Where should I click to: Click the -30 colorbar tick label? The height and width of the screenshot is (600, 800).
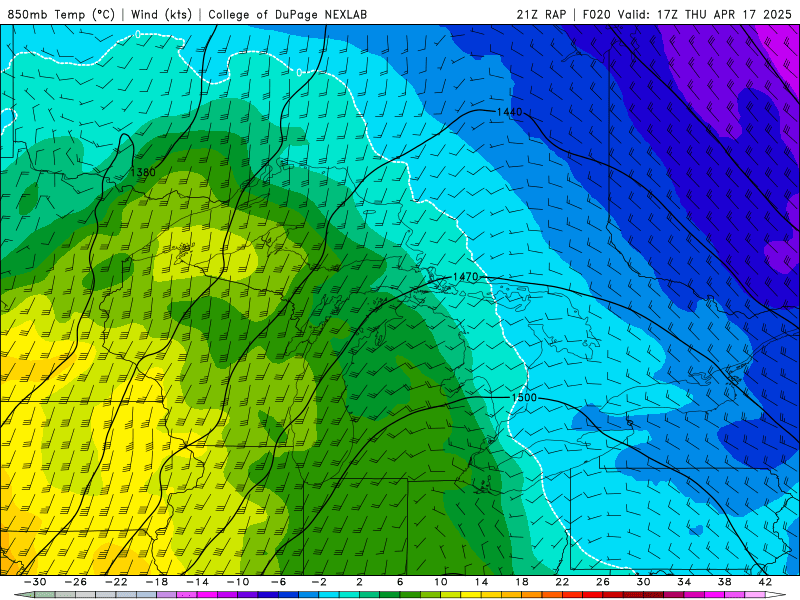tap(35, 582)
